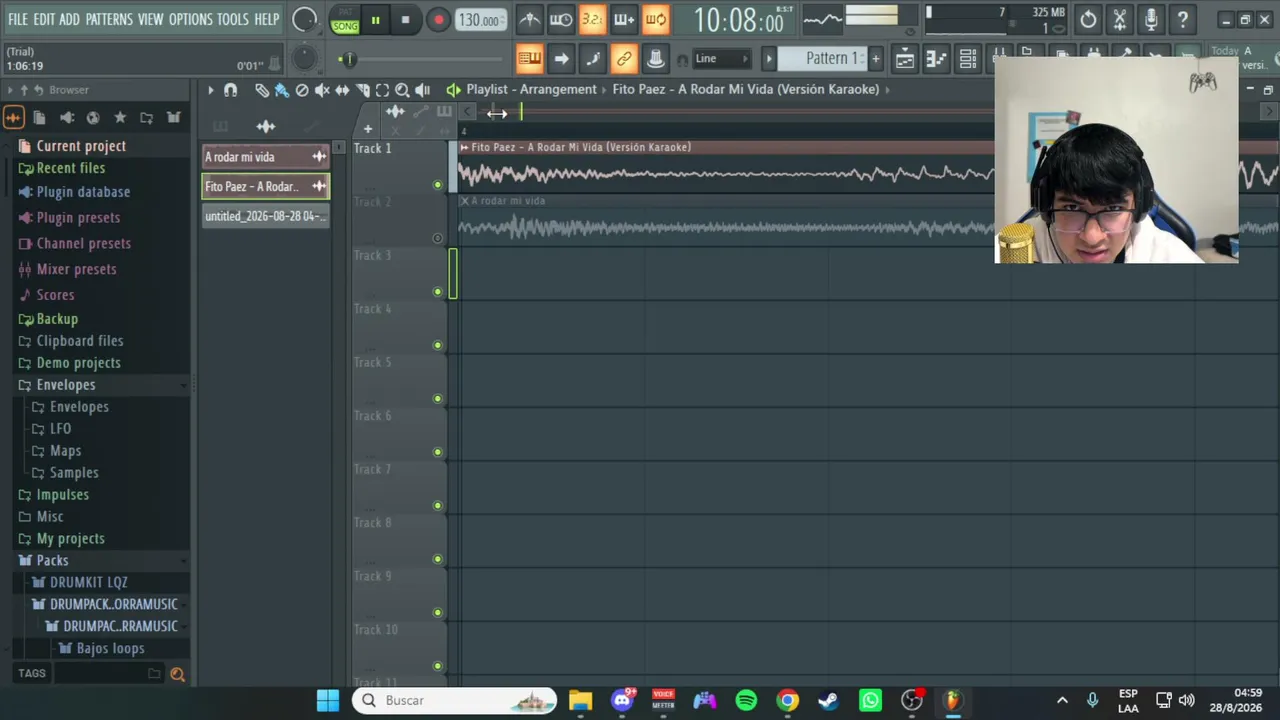
Task: Toggle typing keyboard to piano
Action: click(530, 59)
